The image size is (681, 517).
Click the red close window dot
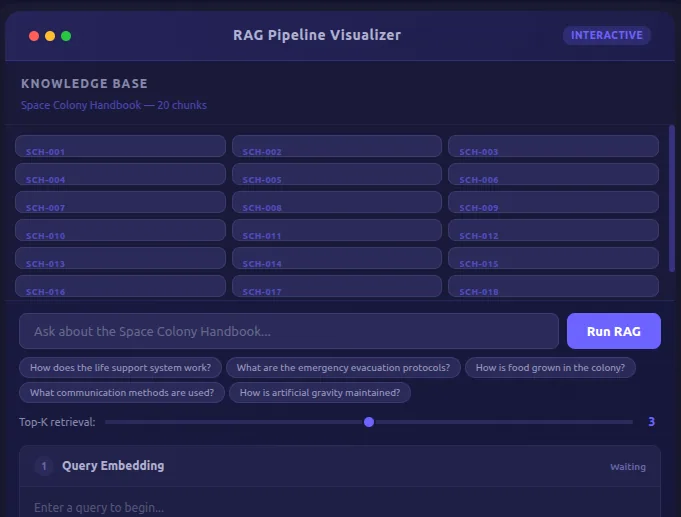point(34,36)
